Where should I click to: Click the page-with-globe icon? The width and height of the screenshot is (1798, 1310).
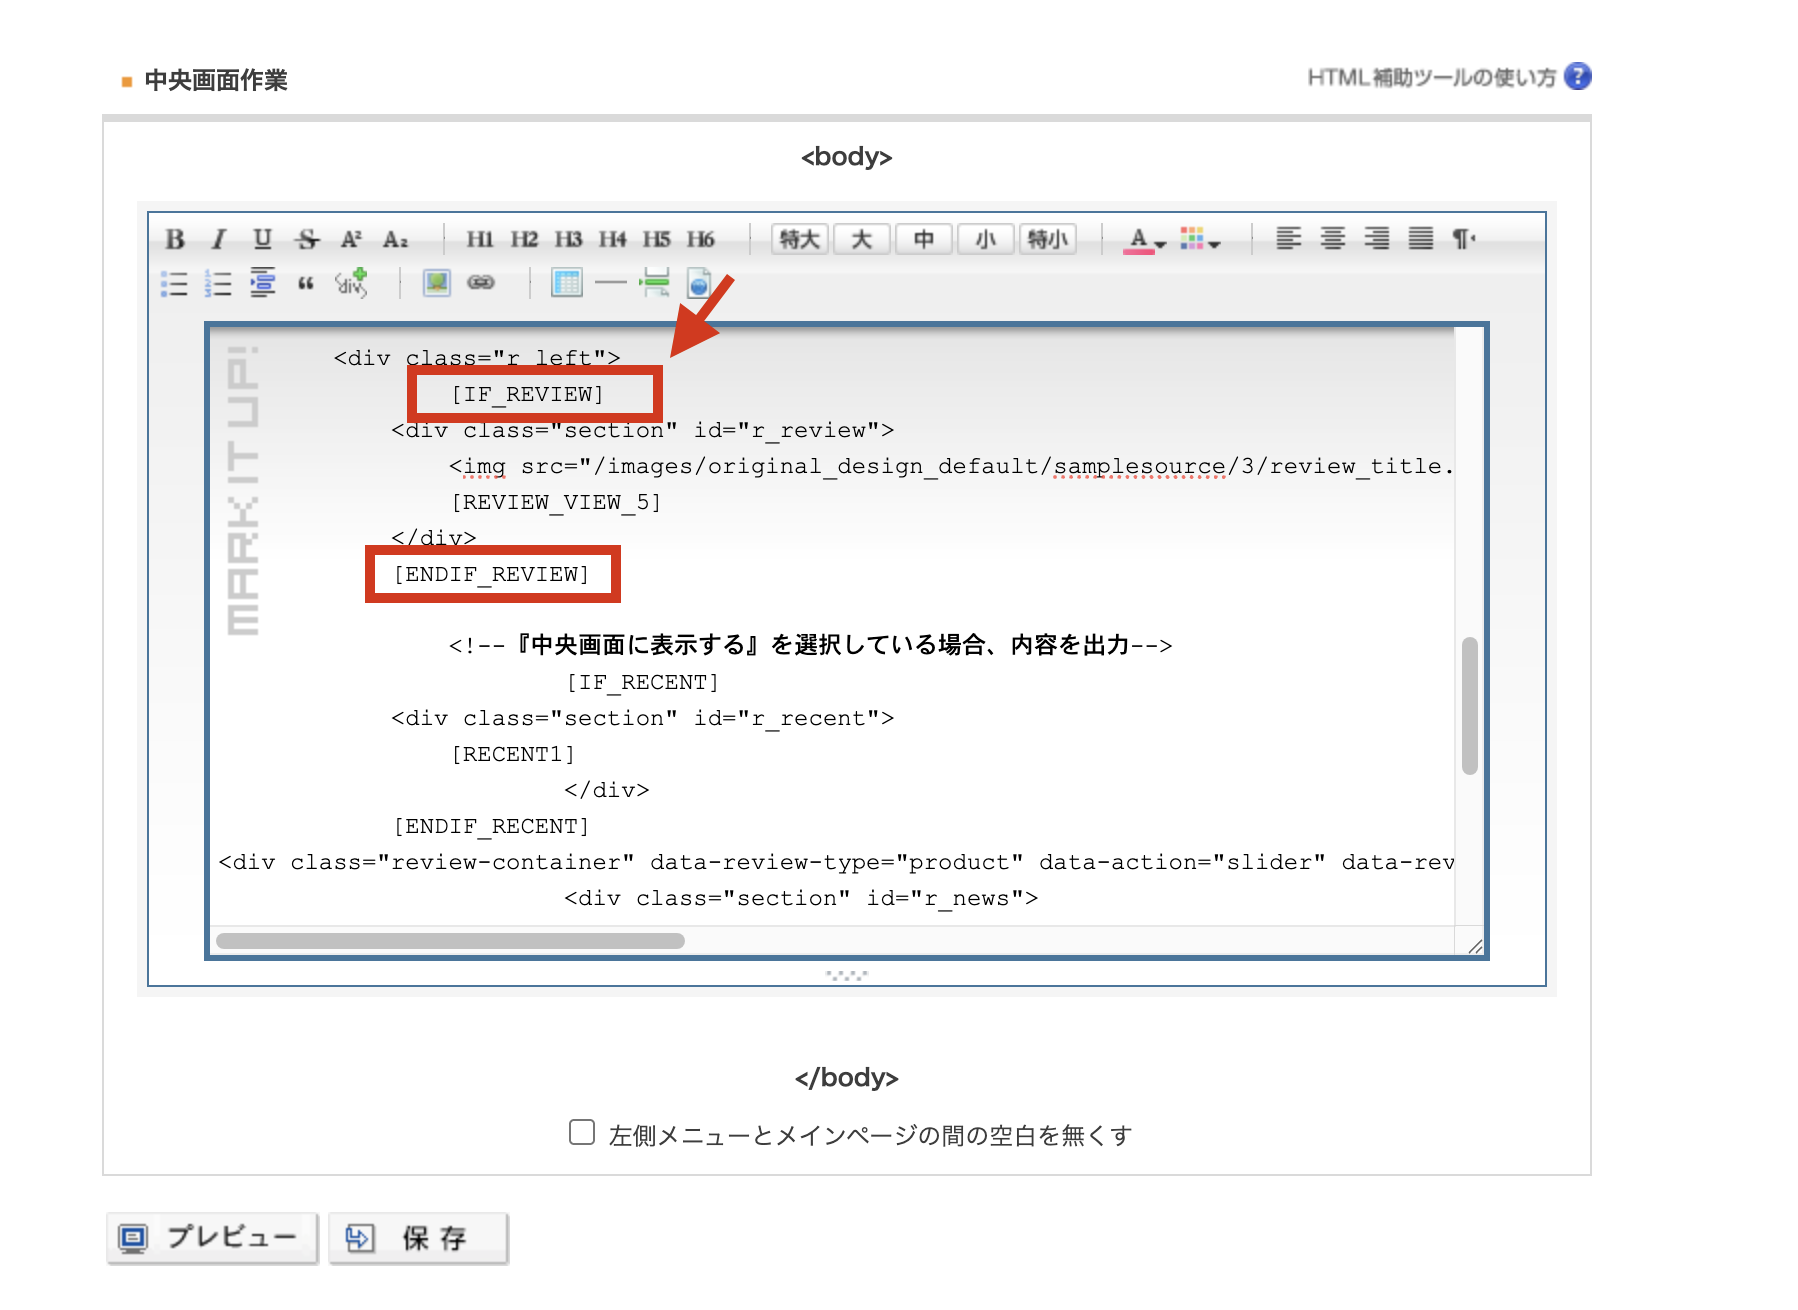[x=699, y=283]
